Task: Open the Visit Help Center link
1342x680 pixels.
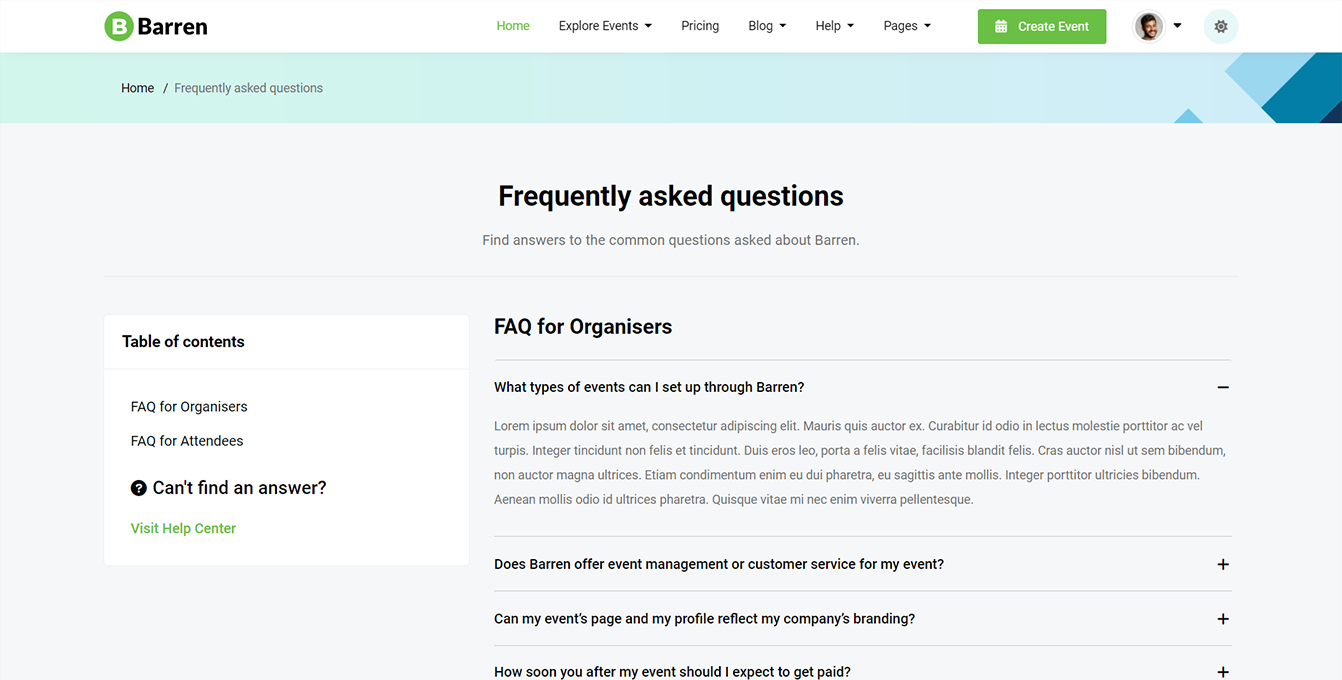Action: pyautogui.click(x=183, y=529)
